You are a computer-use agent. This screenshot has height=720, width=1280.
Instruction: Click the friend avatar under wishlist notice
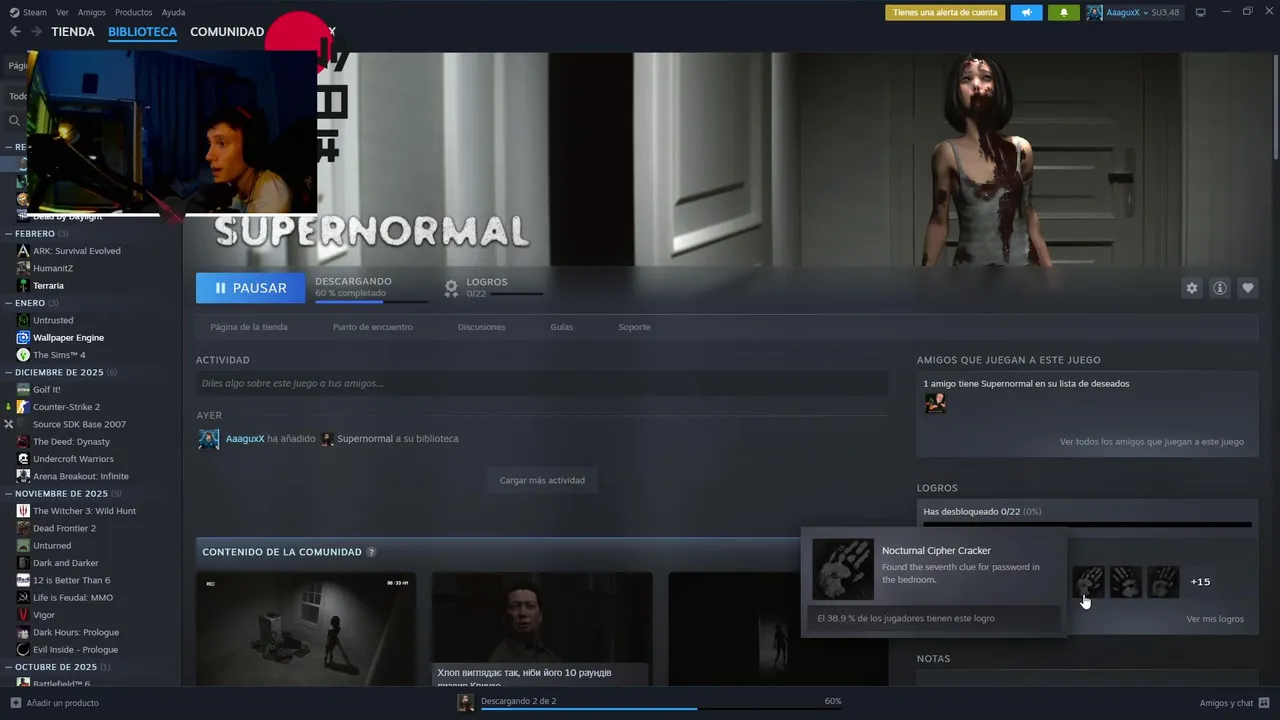(x=935, y=402)
